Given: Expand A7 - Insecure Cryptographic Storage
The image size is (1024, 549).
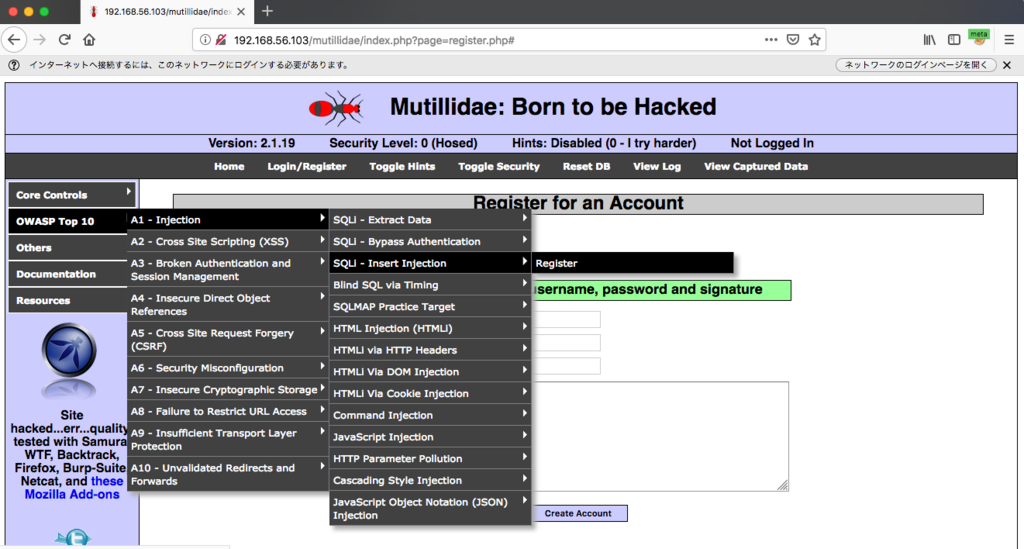Looking at the screenshot, I should coord(228,390).
